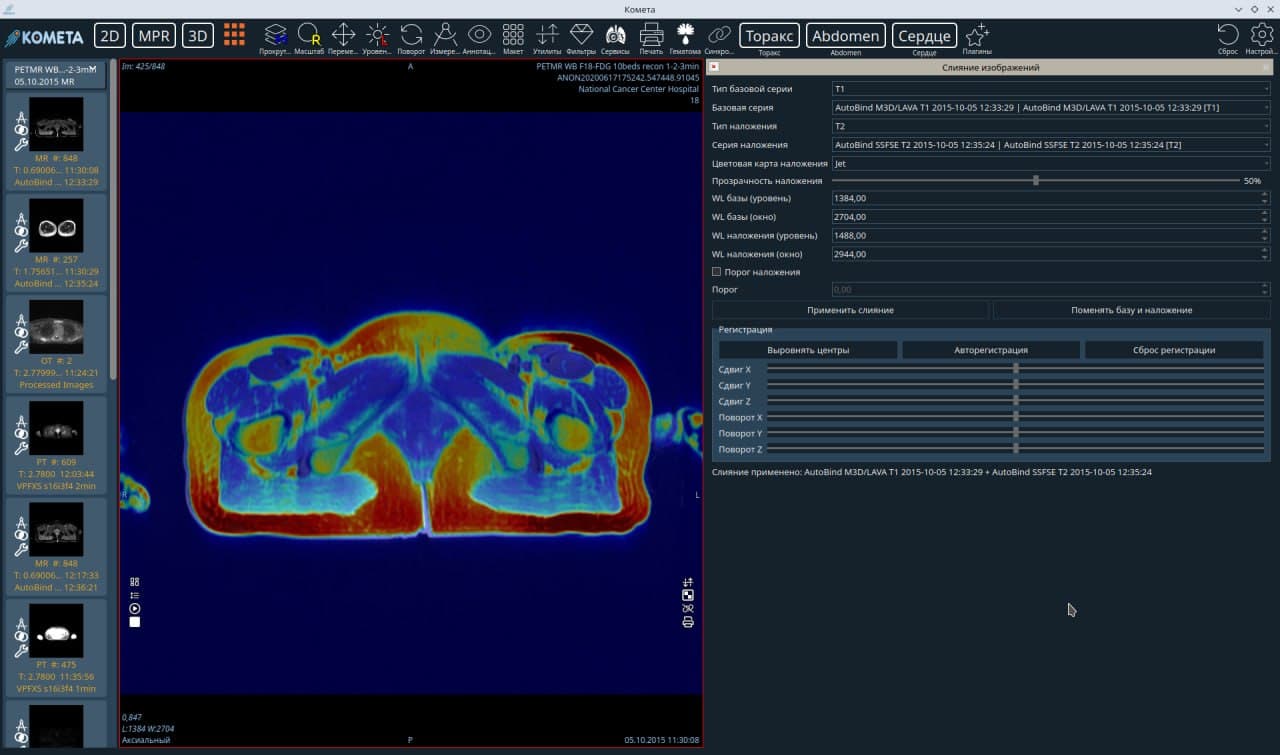Open the Тип базовой серии dropdown

[1051, 89]
